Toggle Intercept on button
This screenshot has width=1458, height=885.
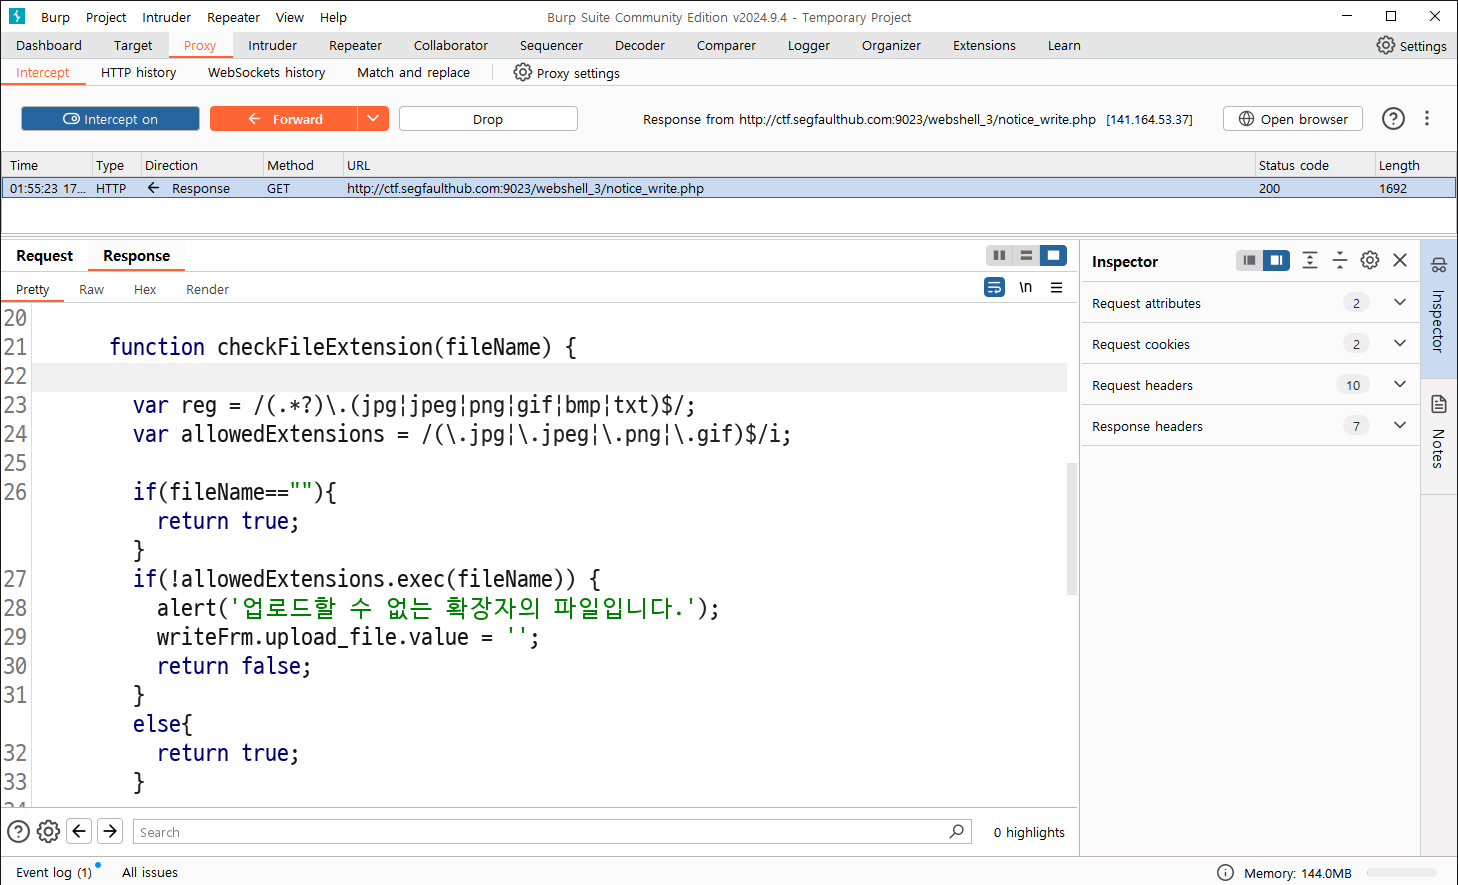click(110, 118)
